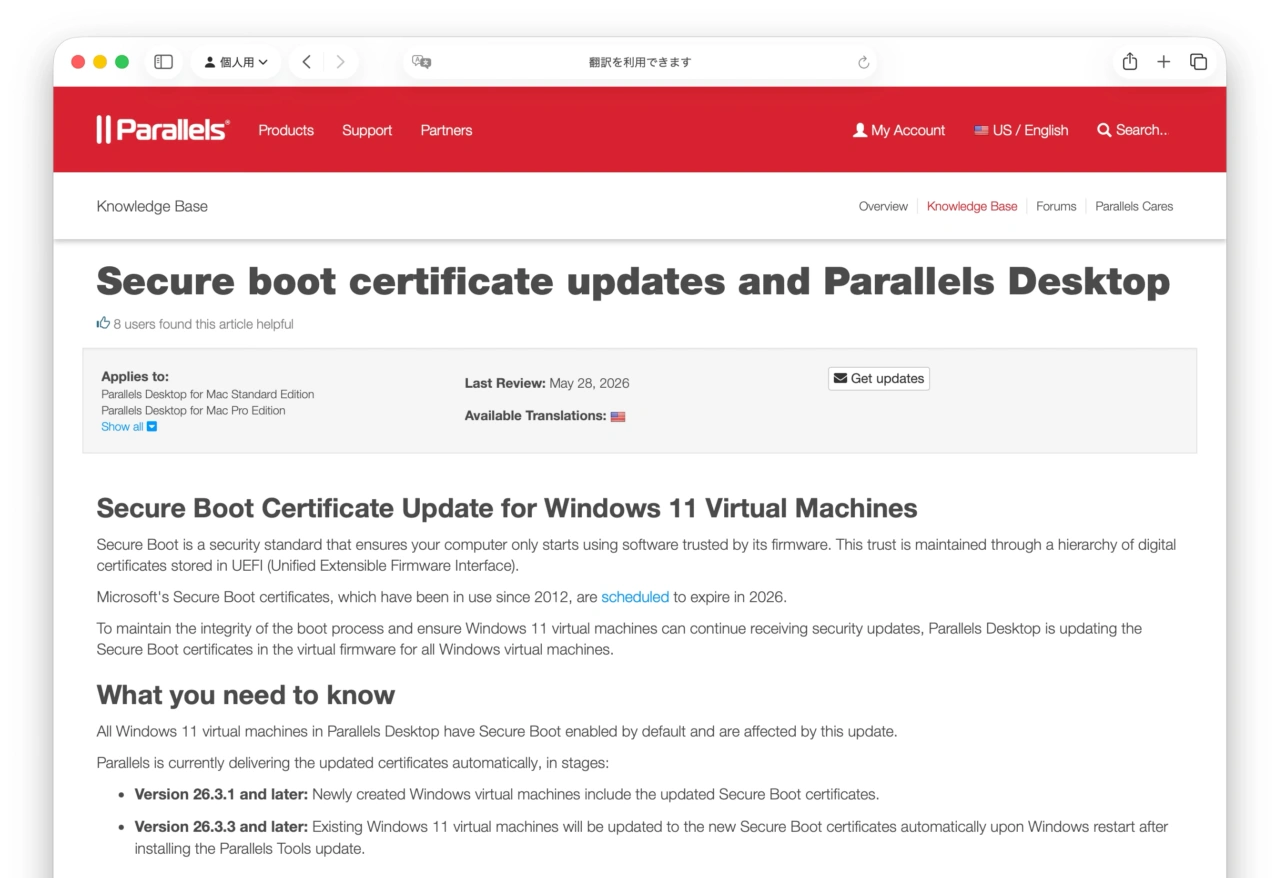Open the scheduled hyperlink
Screen dimensions: 1280x878
635,597
